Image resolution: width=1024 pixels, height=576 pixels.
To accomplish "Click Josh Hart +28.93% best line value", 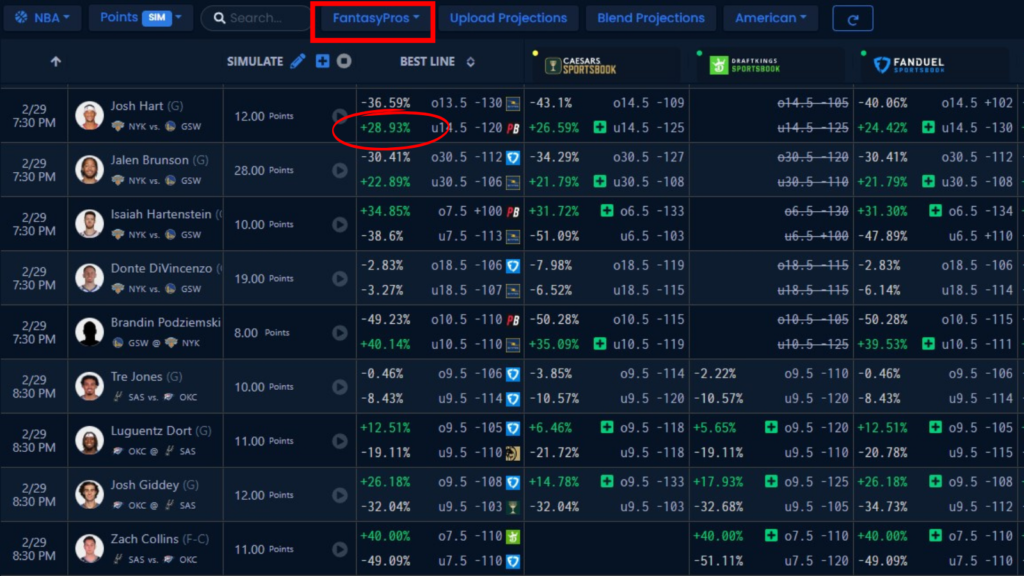I will 385,128.
